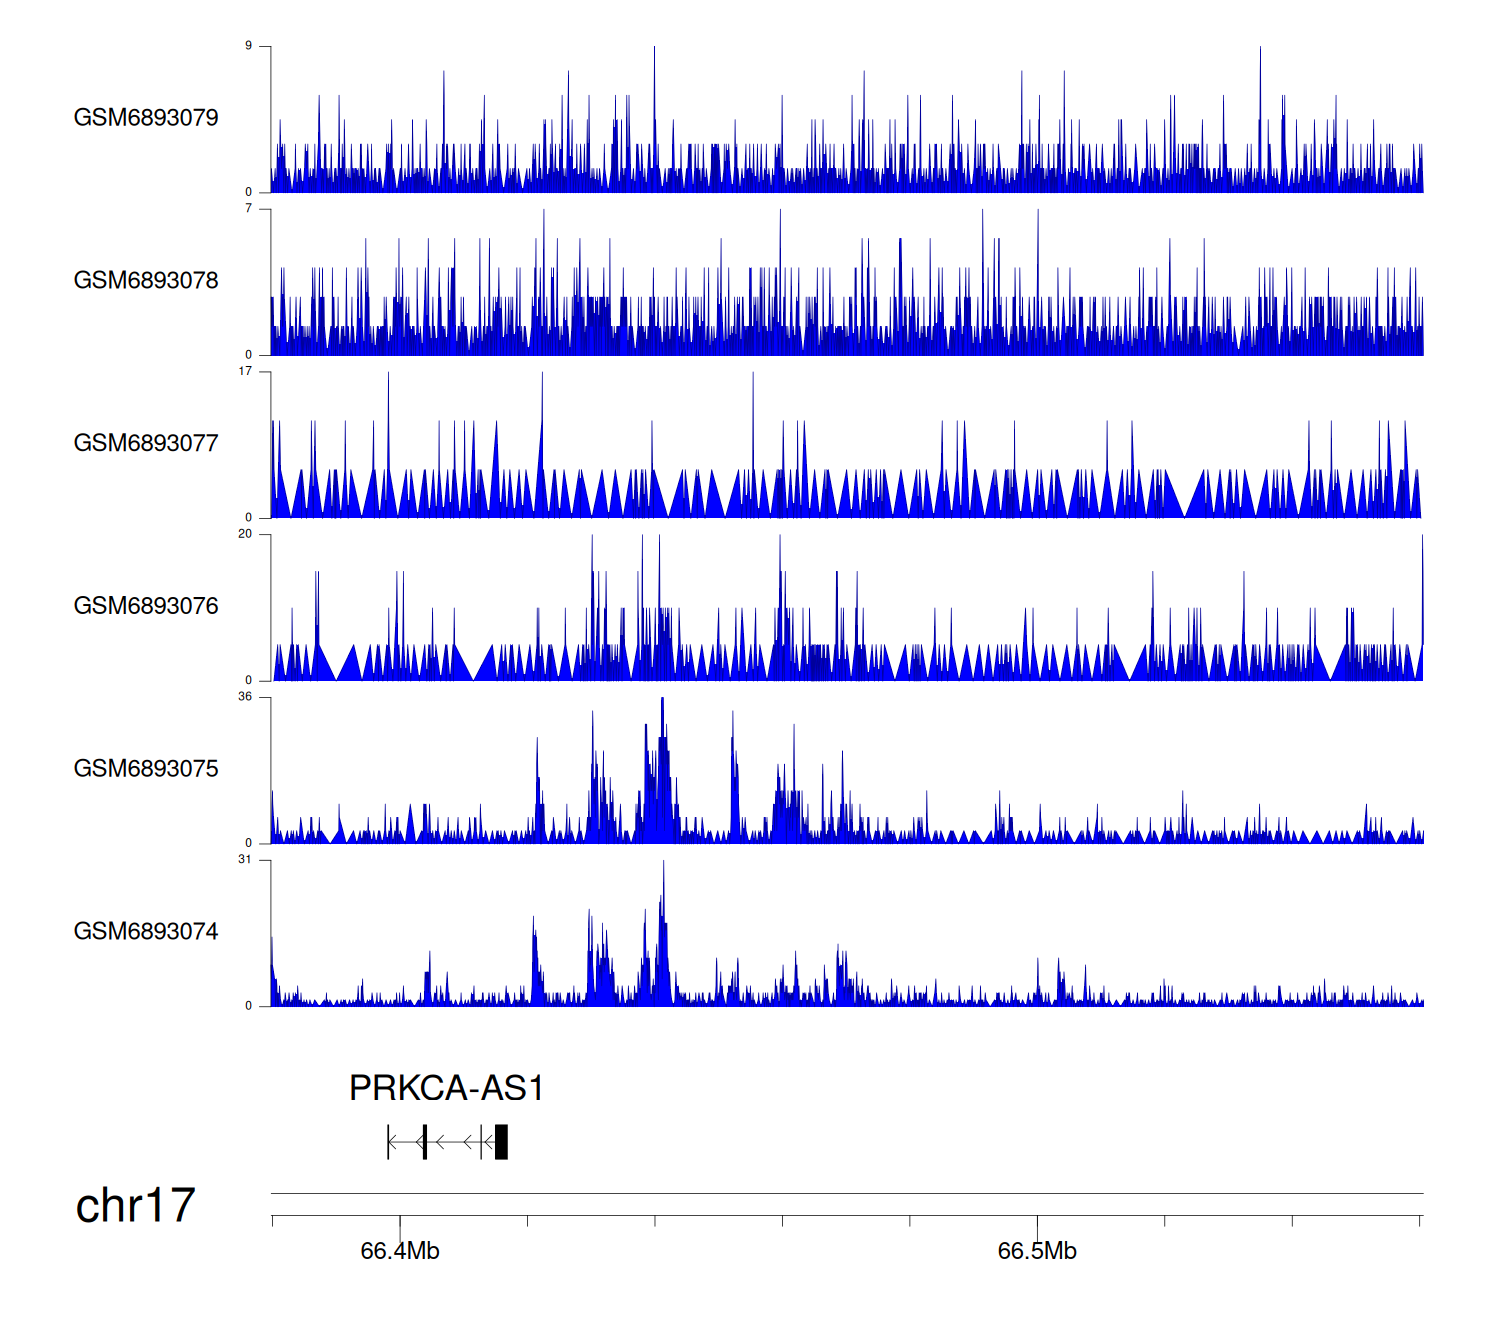The width and height of the screenshot is (1500, 1320).
Task: Click the y-axis maximum value 20
Action: pyautogui.click(x=245, y=534)
